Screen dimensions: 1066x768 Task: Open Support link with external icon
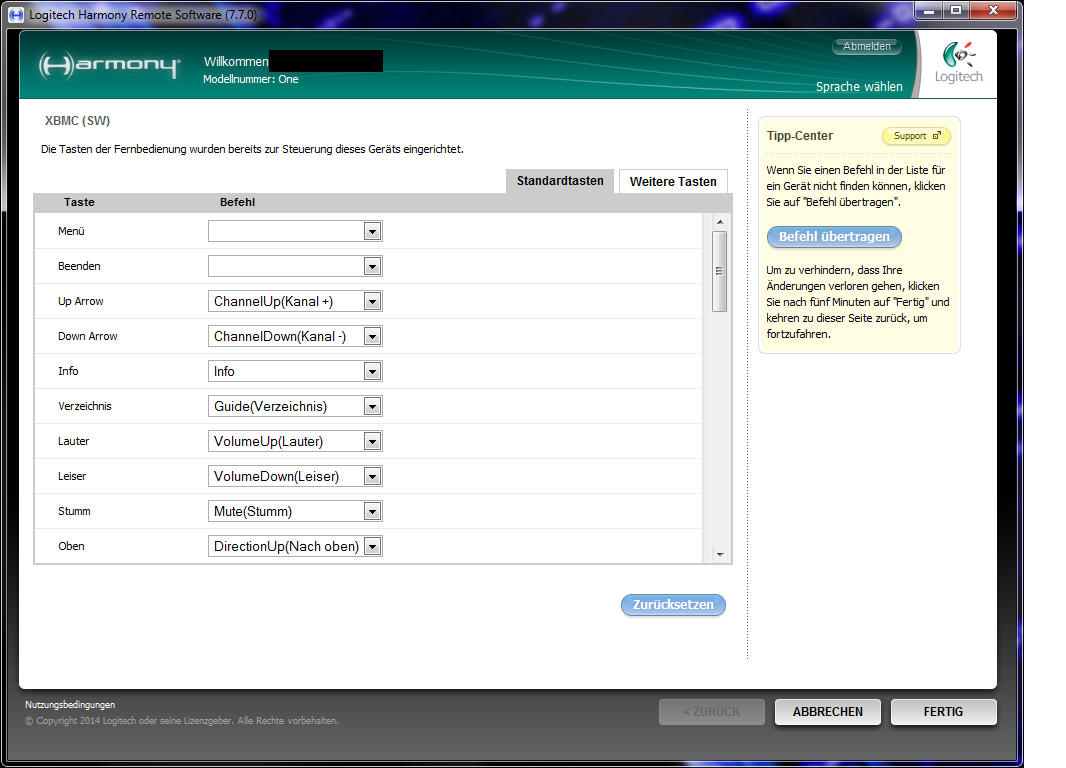[x=916, y=136]
